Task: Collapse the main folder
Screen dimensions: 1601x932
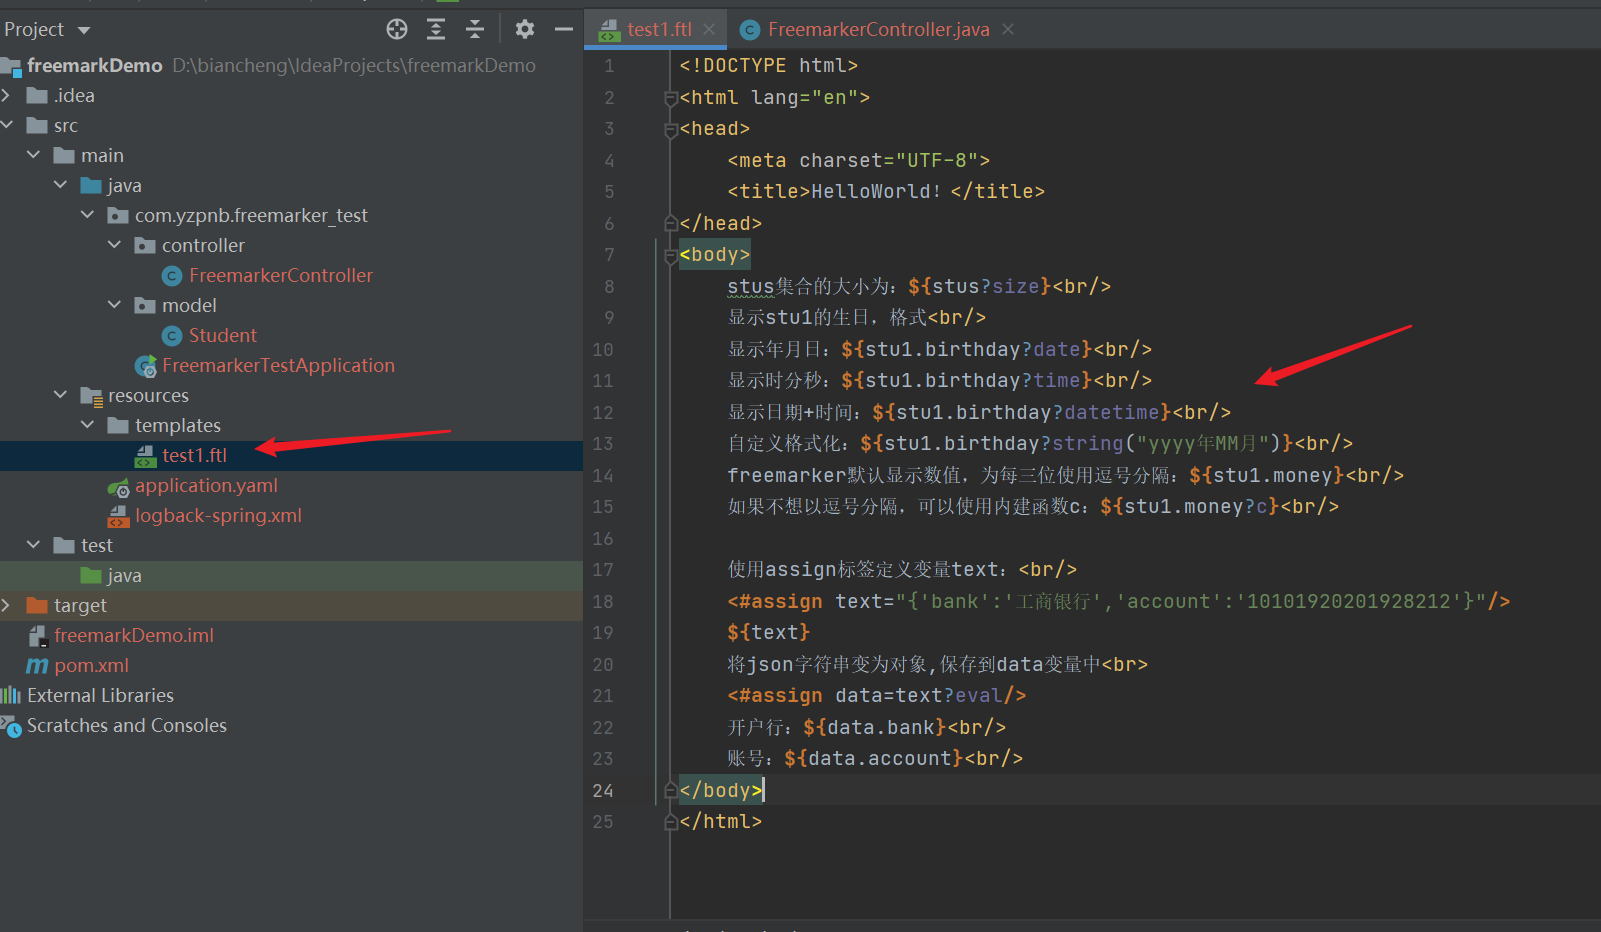Action: (x=33, y=155)
